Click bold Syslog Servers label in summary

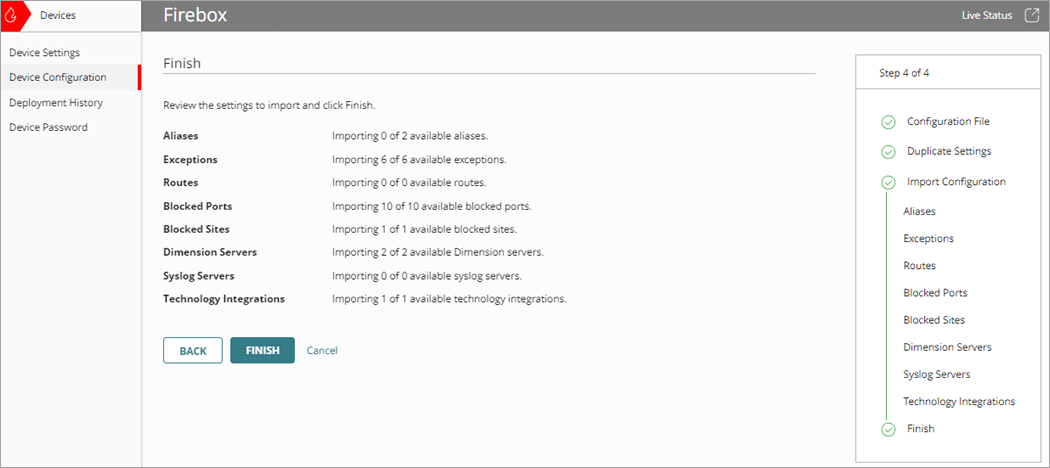[x=199, y=276]
